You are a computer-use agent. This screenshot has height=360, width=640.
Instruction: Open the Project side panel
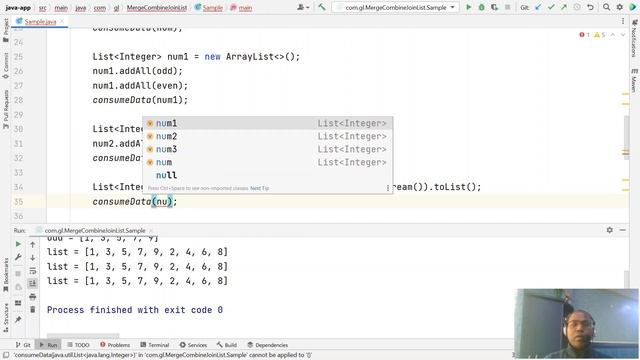click(5, 30)
